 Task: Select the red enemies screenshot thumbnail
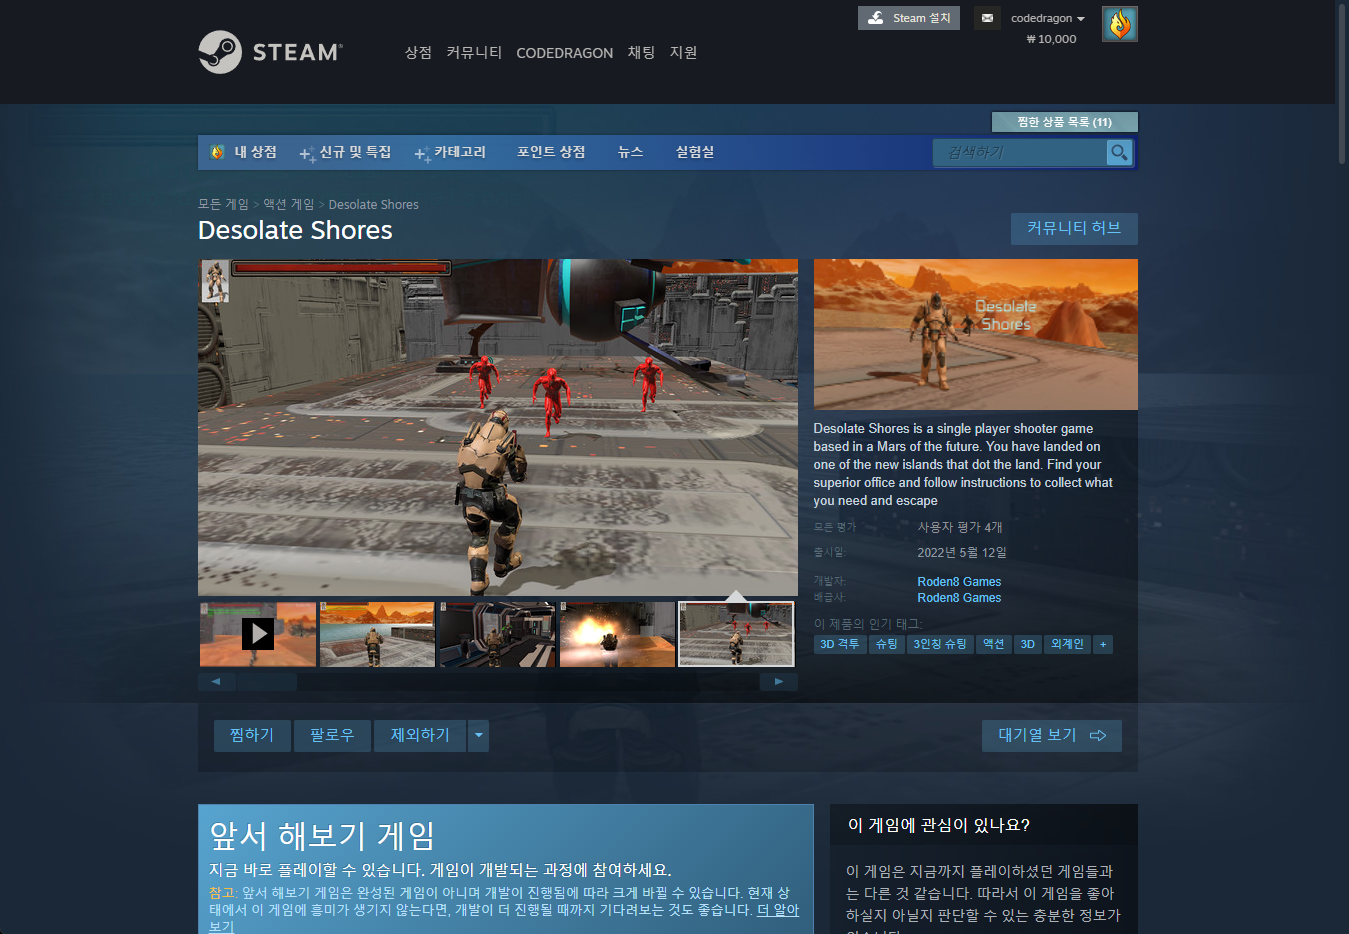click(x=737, y=634)
